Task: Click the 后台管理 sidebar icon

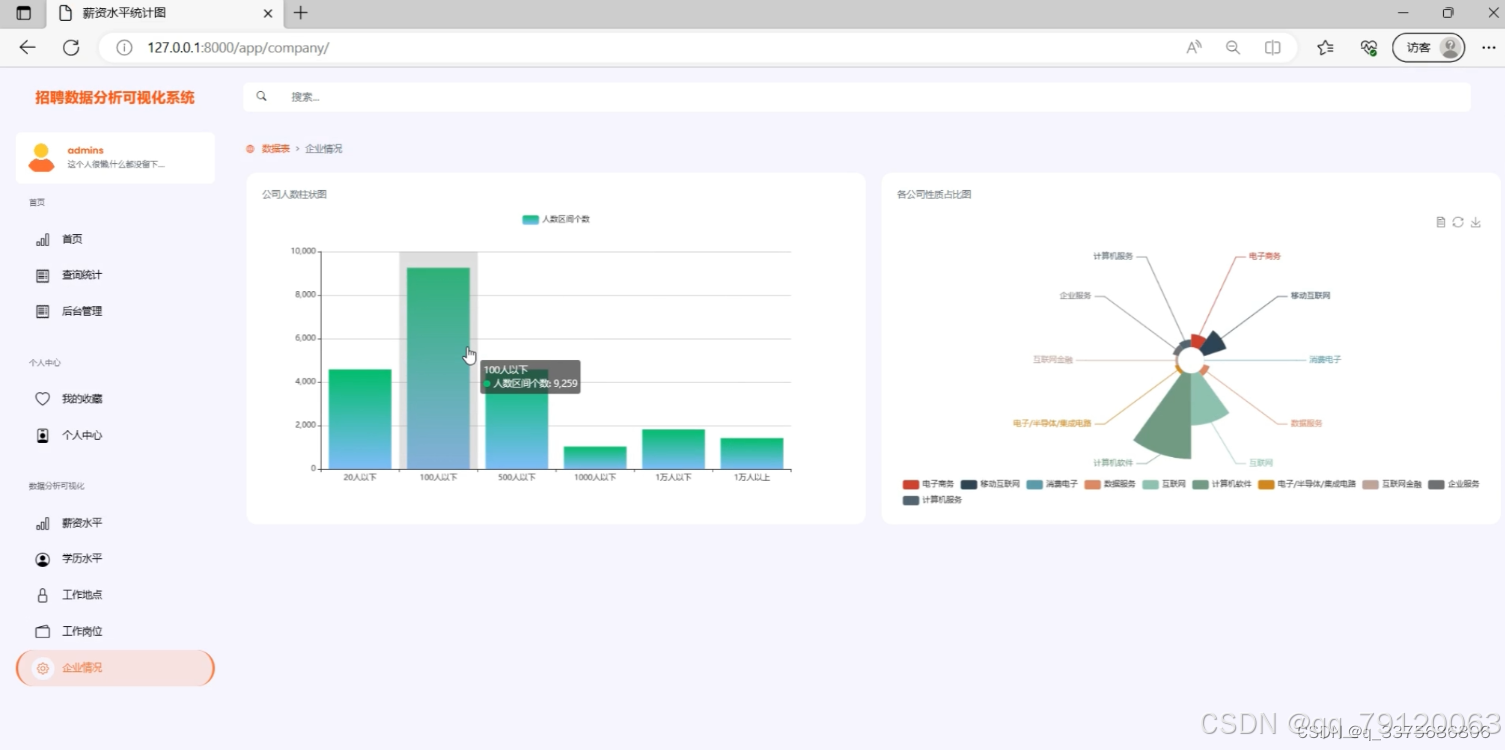Action: pyautogui.click(x=43, y=311)
